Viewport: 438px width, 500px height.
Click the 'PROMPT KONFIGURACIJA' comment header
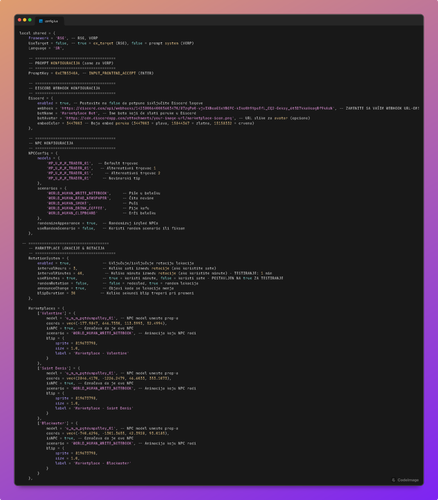tap(71, 63)
